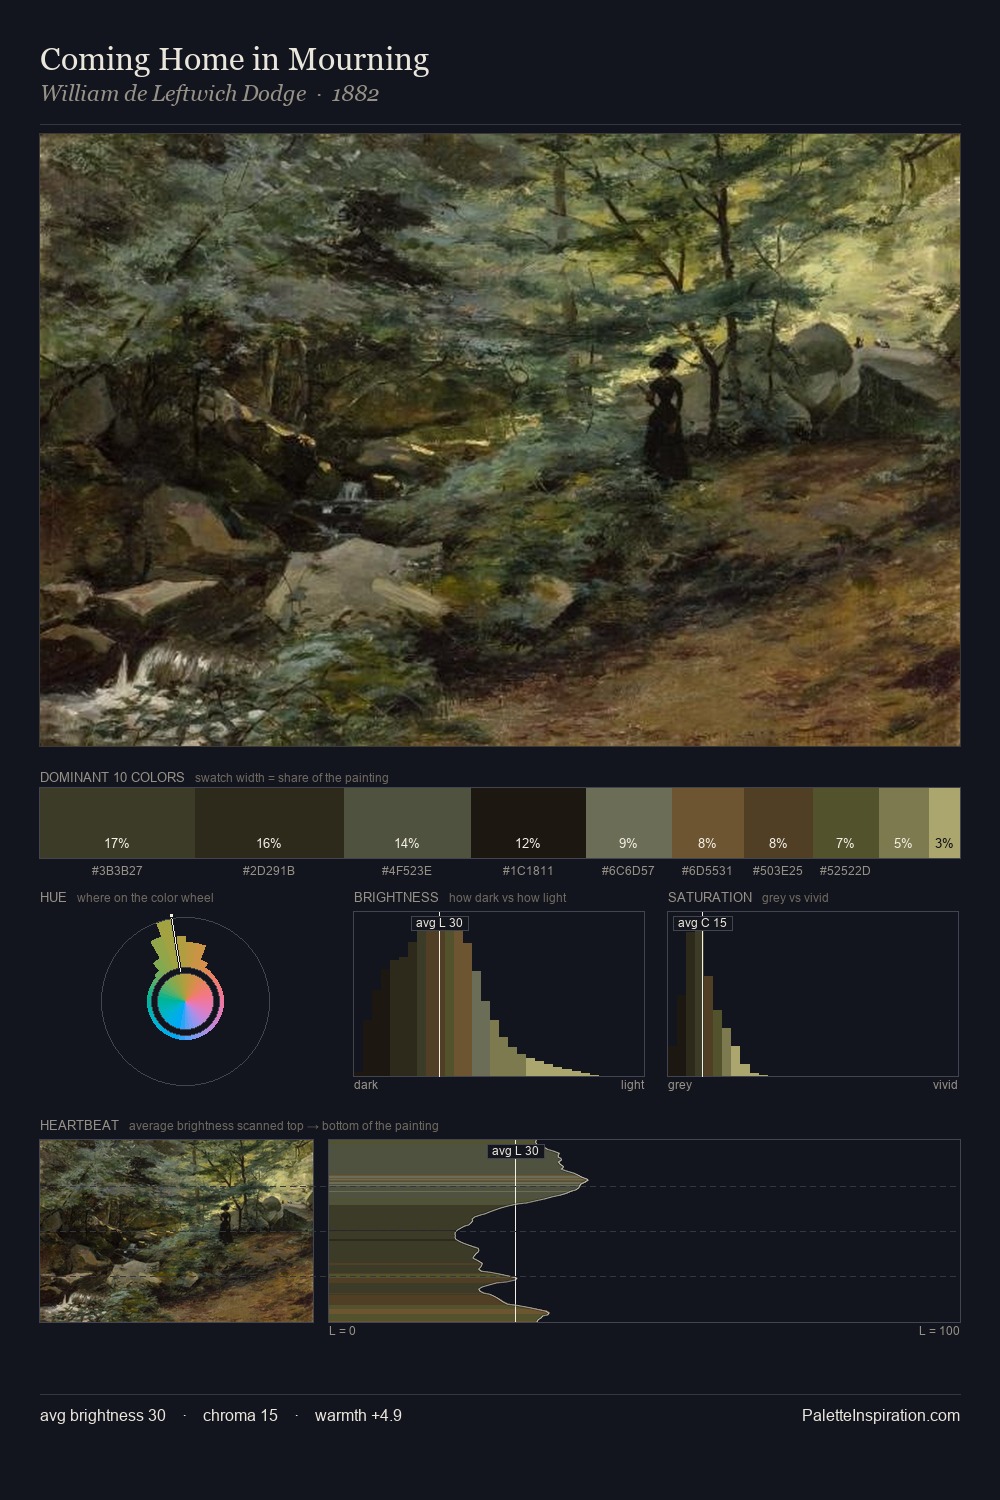
Task: Click the 'DOMINANT 10 COLORS' heading
Action: point(112,777)
